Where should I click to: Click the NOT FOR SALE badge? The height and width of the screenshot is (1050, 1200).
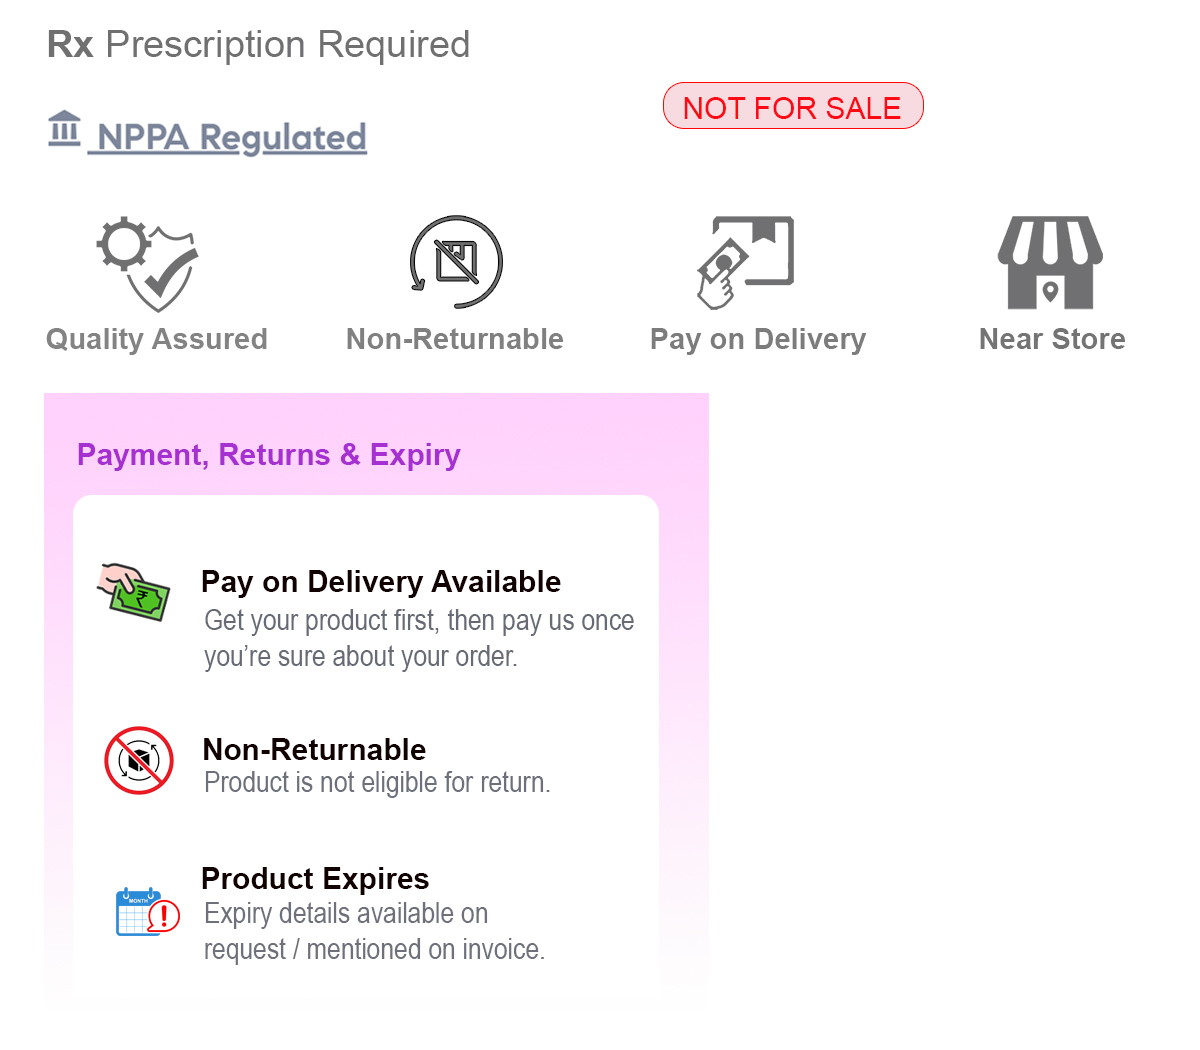click(x=792, y=107)
